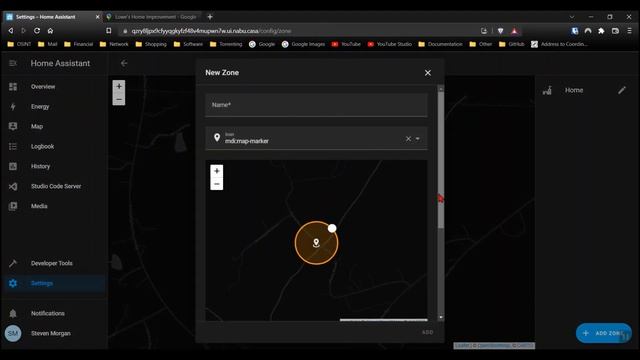Open the Mail bookmarks folder
640x360 pixels.
[x=48, y=44]
